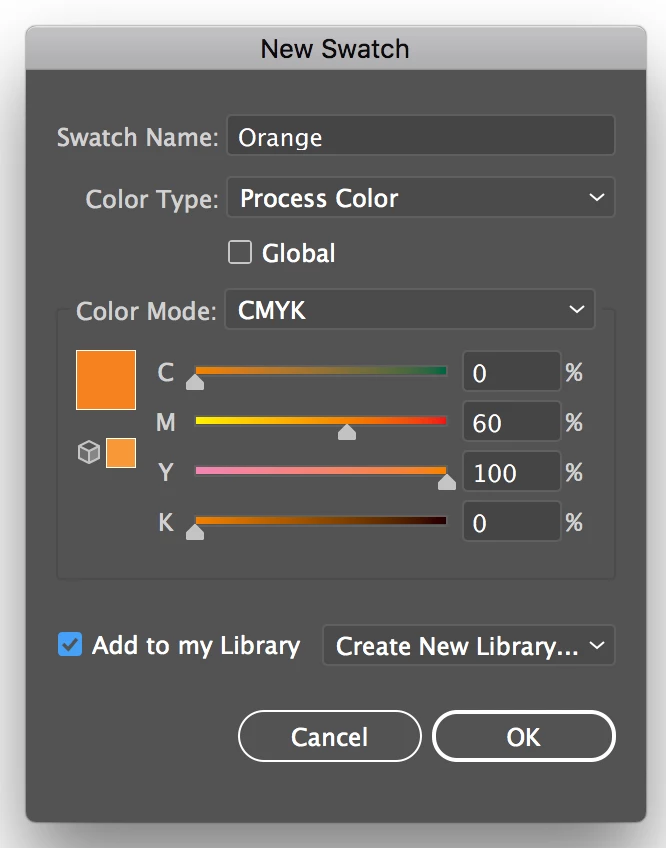Click the out-of-gamut cube warning icon
Screen dimensions: 666x848
89,453
